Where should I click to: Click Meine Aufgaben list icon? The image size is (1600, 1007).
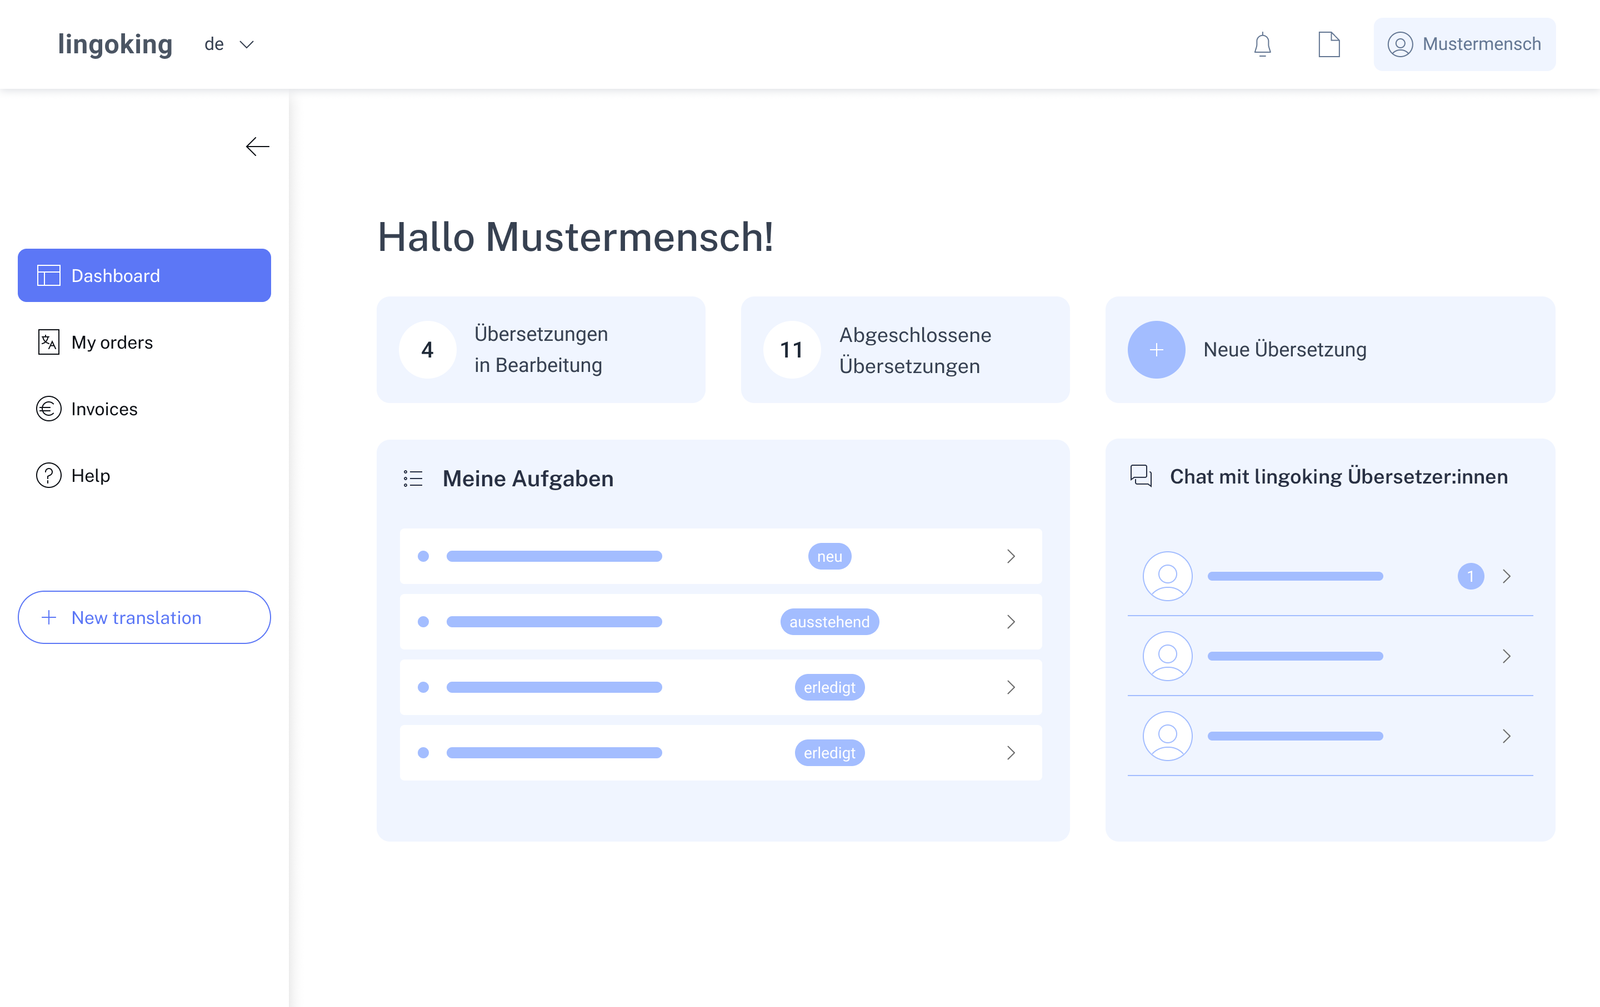tap(413, 479)
